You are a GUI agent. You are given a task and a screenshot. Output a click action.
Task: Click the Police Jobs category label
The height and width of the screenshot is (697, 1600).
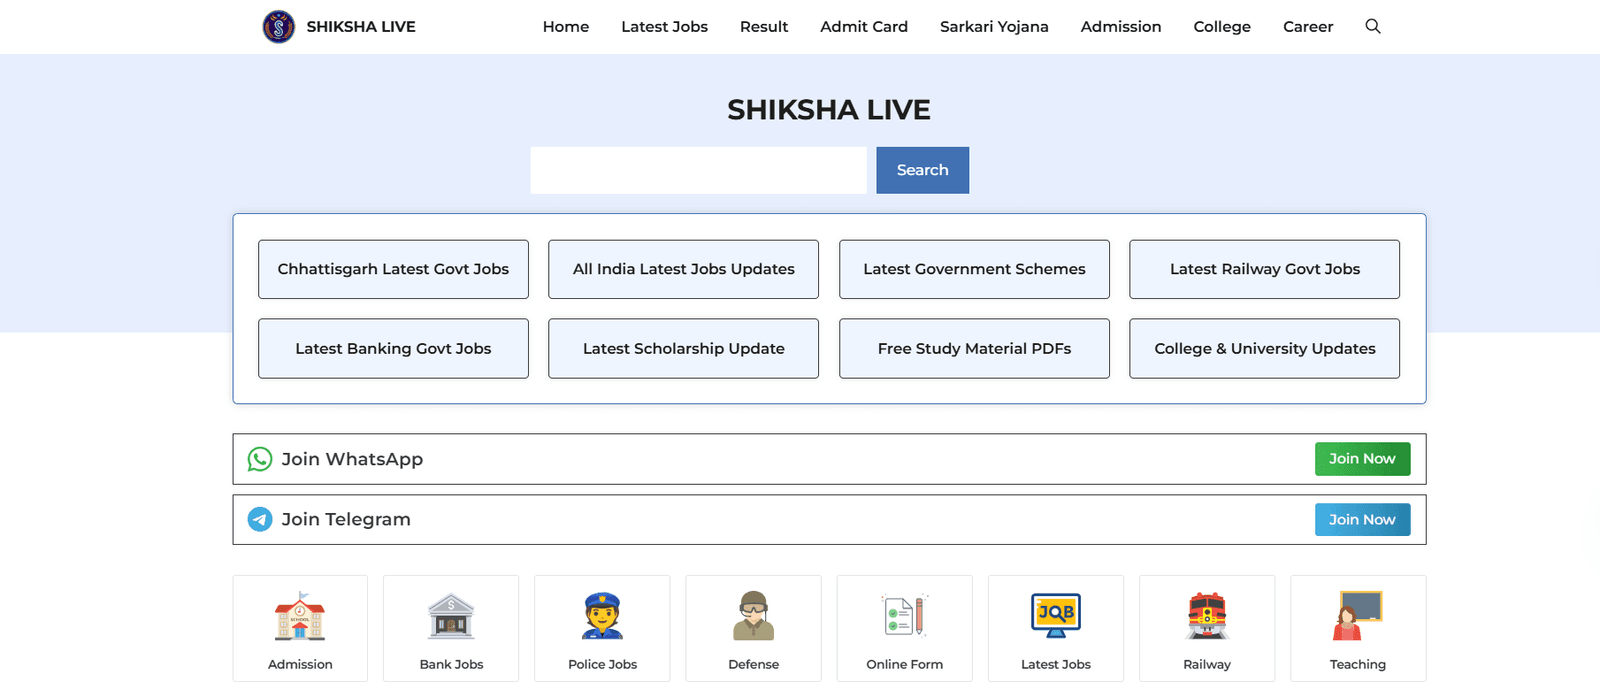tap(602, 664)
